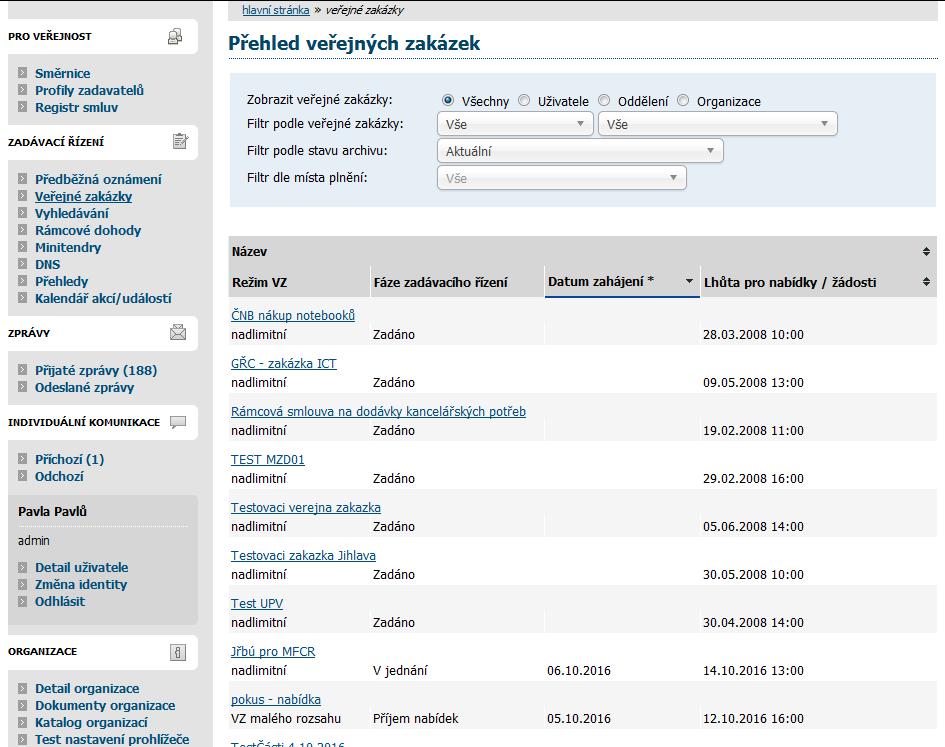The image size is (945, 747).
Task: Open the GŘC - zakázka ICT contract
Action: [284, 364]
